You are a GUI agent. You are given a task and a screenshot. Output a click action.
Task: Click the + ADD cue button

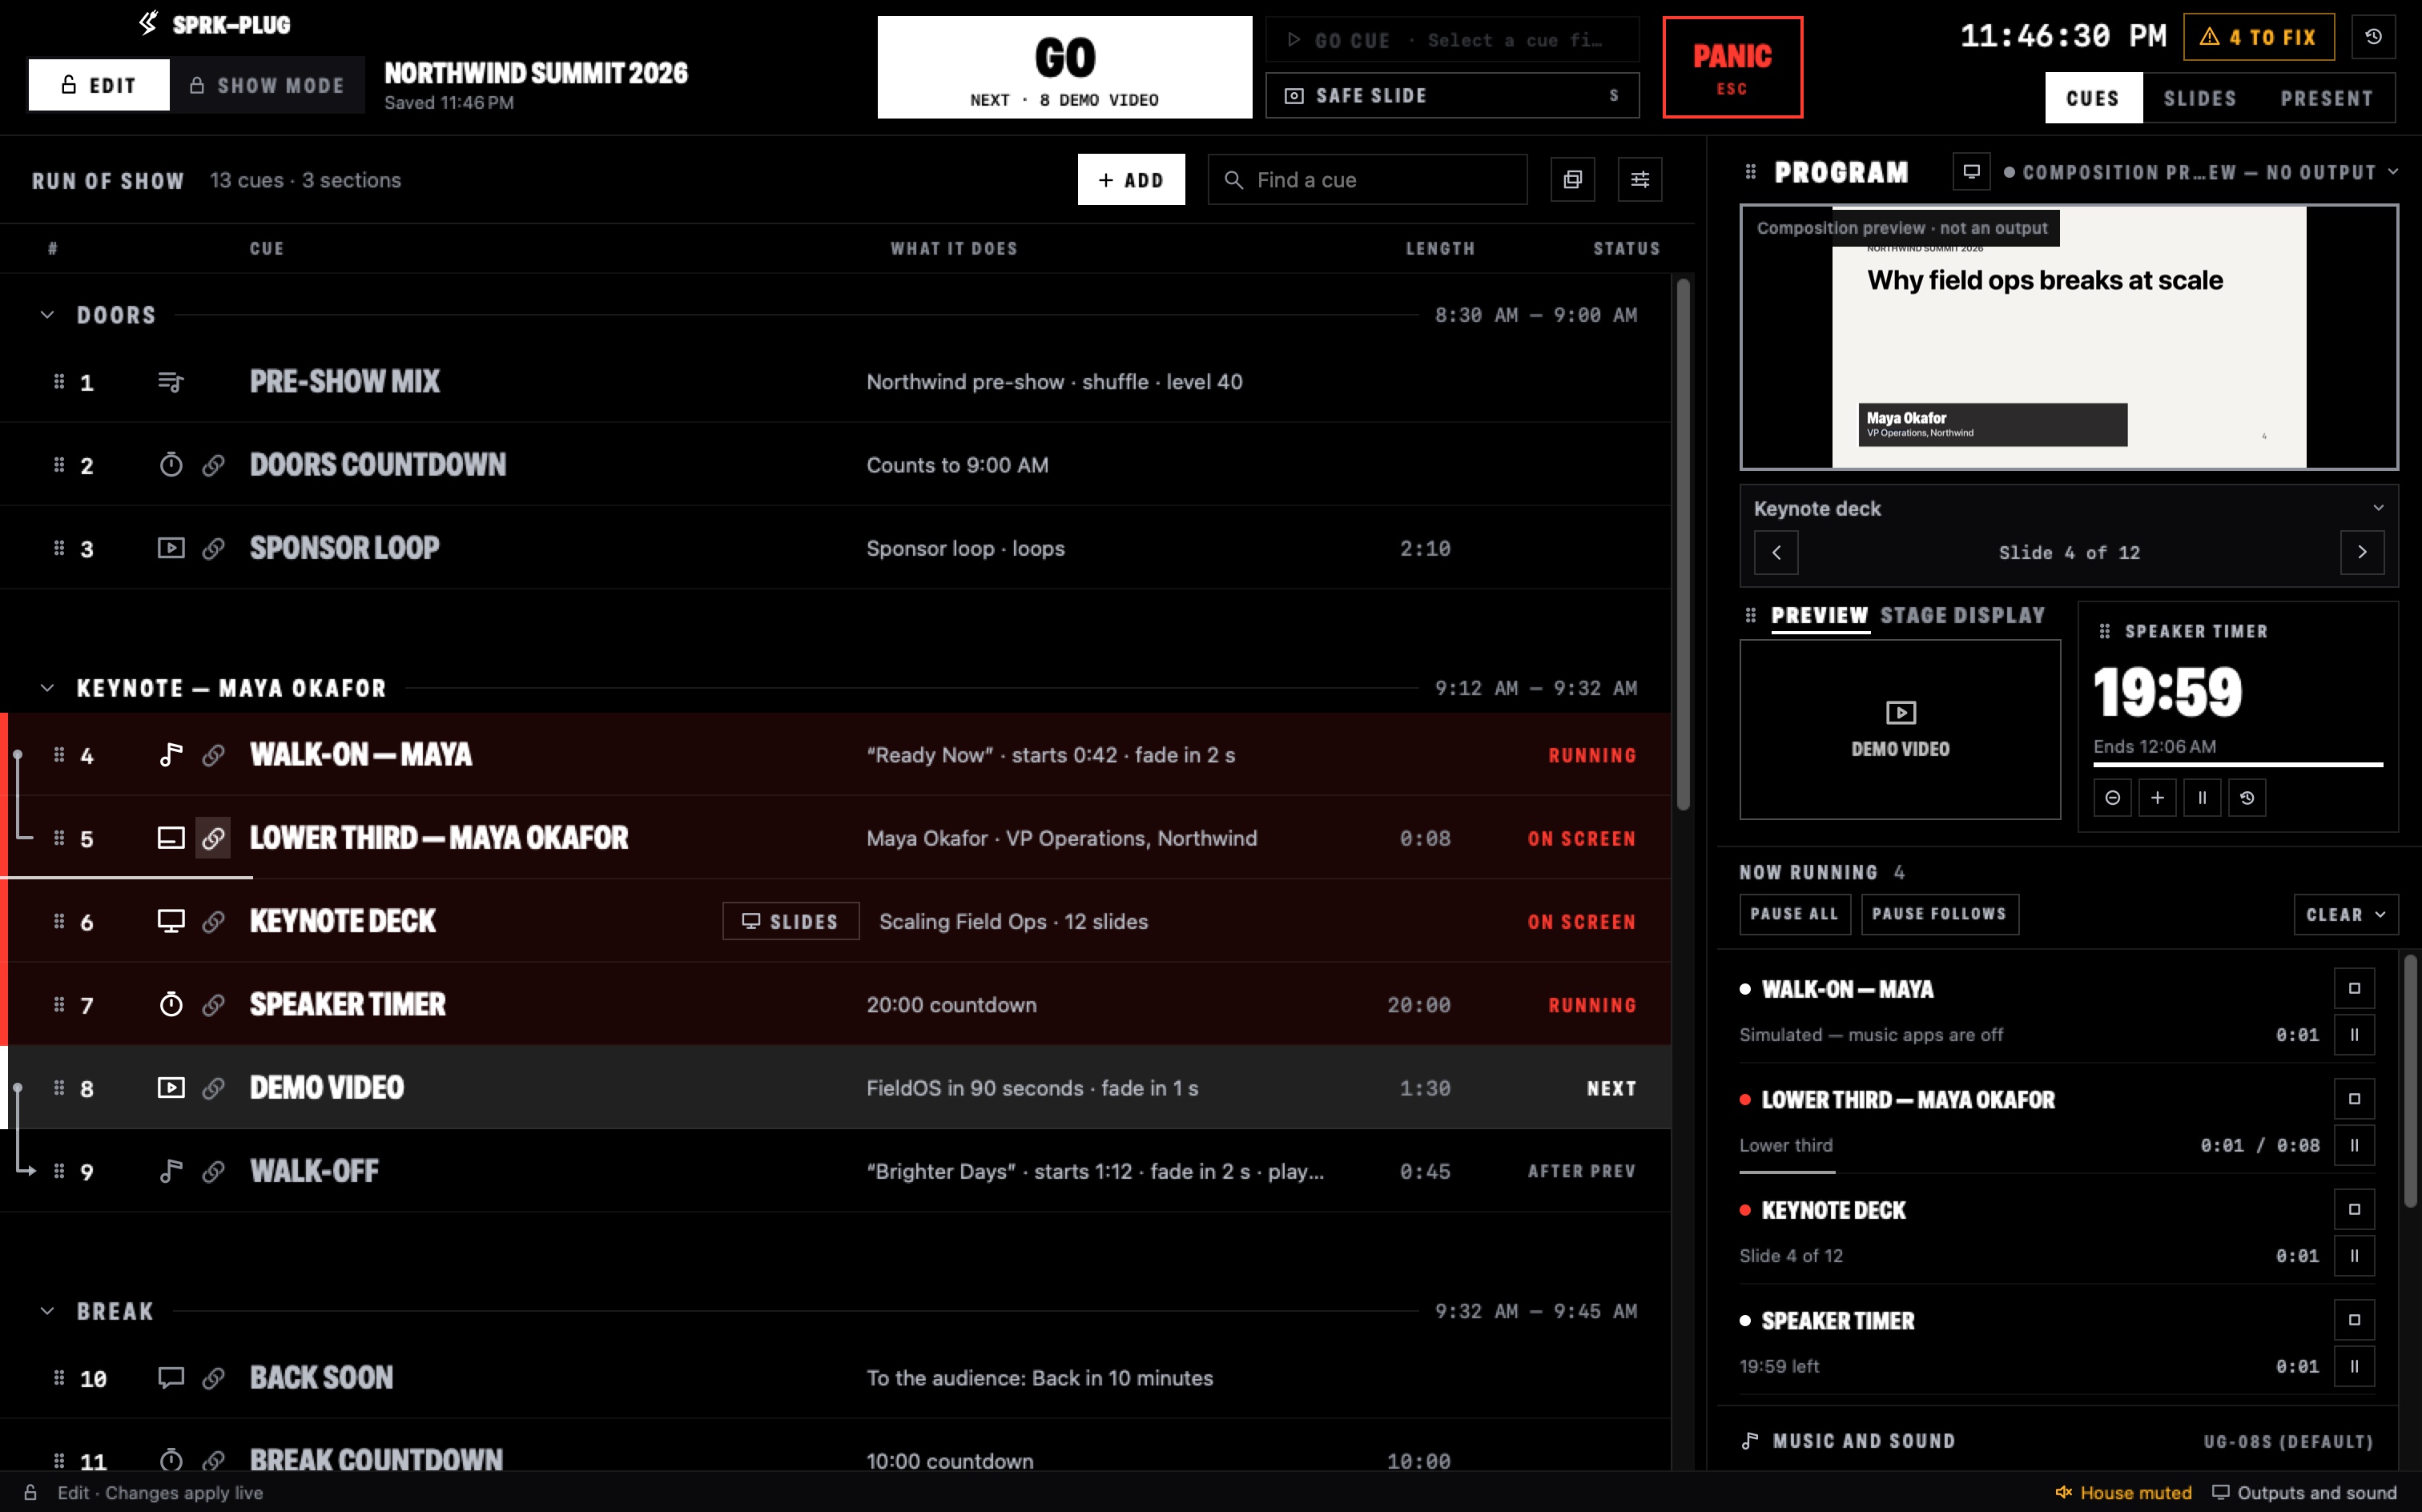click(x=1131, y=180)
